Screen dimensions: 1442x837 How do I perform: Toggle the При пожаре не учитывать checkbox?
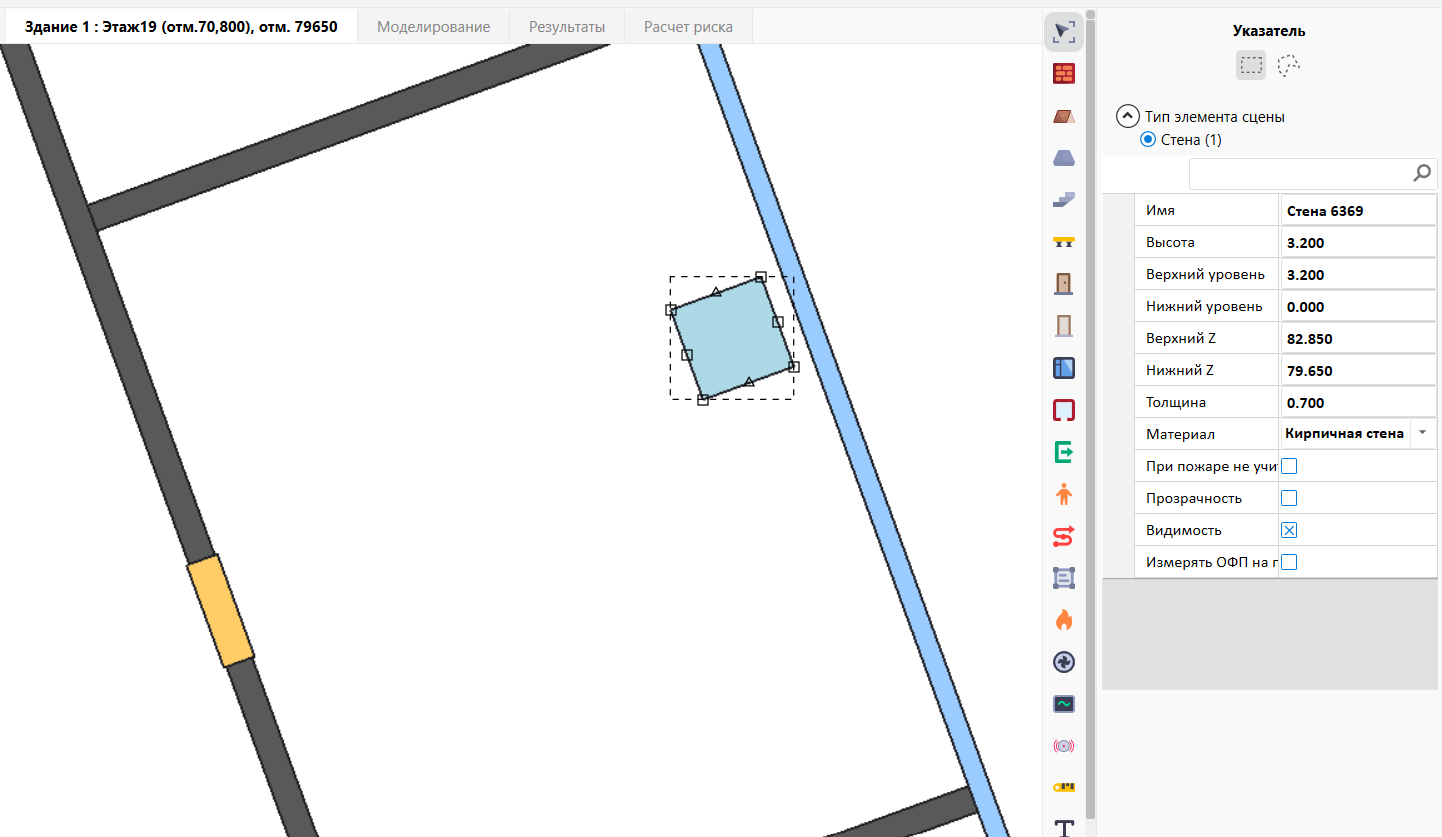pyautogui.click(x=1289, y=466)
